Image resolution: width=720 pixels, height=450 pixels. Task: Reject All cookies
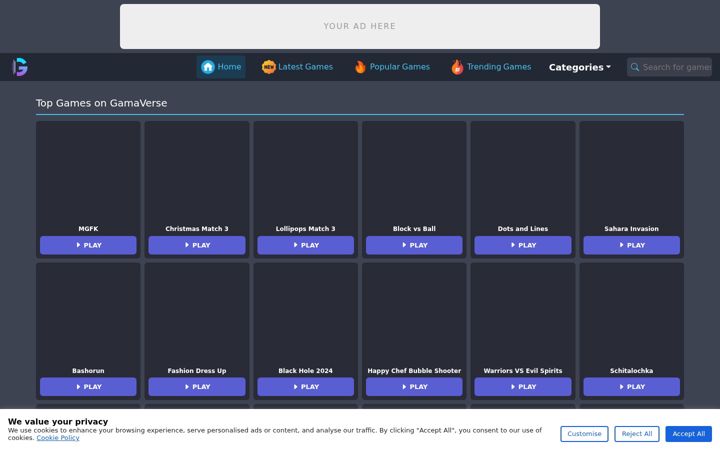pos(637,433)
